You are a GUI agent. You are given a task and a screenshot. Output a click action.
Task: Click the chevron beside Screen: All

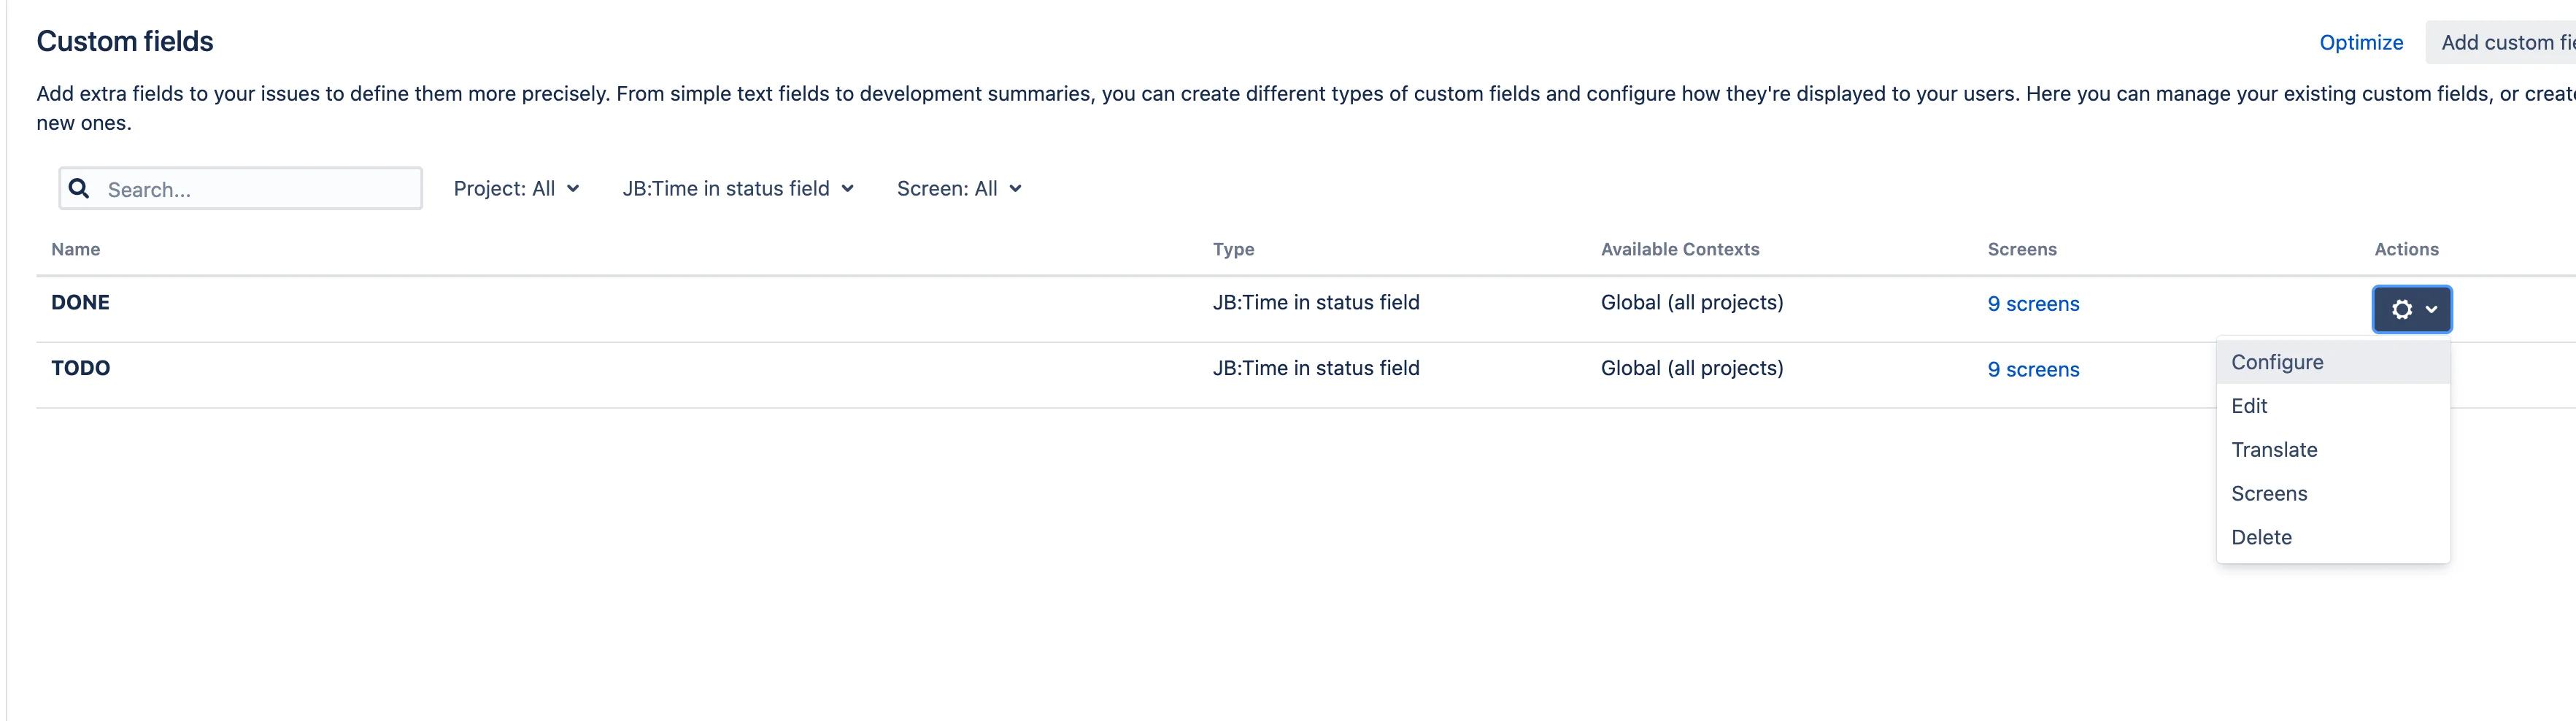(1015, 189)
